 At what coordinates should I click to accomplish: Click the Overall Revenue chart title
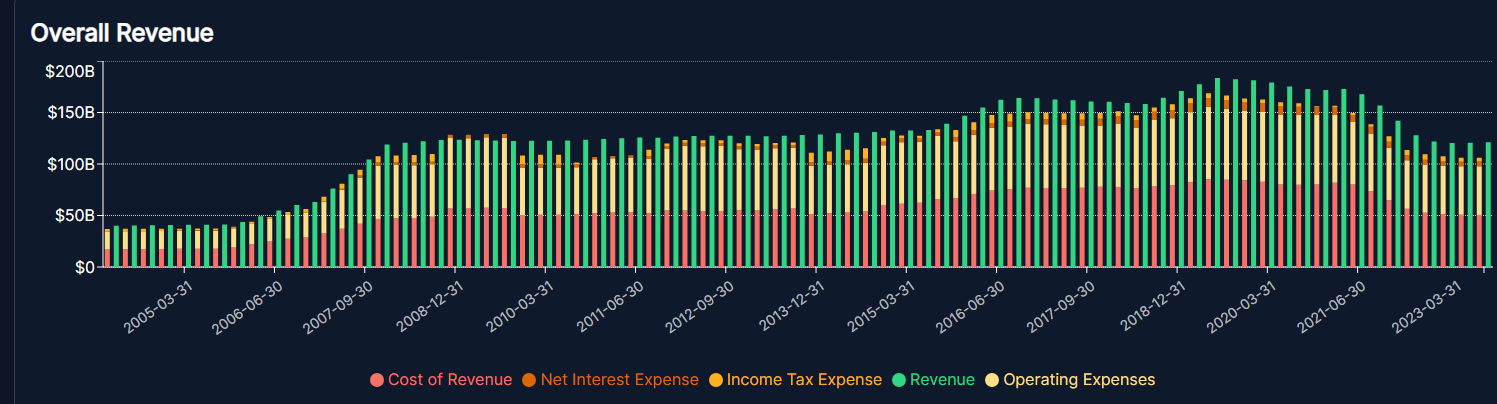click(122, 33)
